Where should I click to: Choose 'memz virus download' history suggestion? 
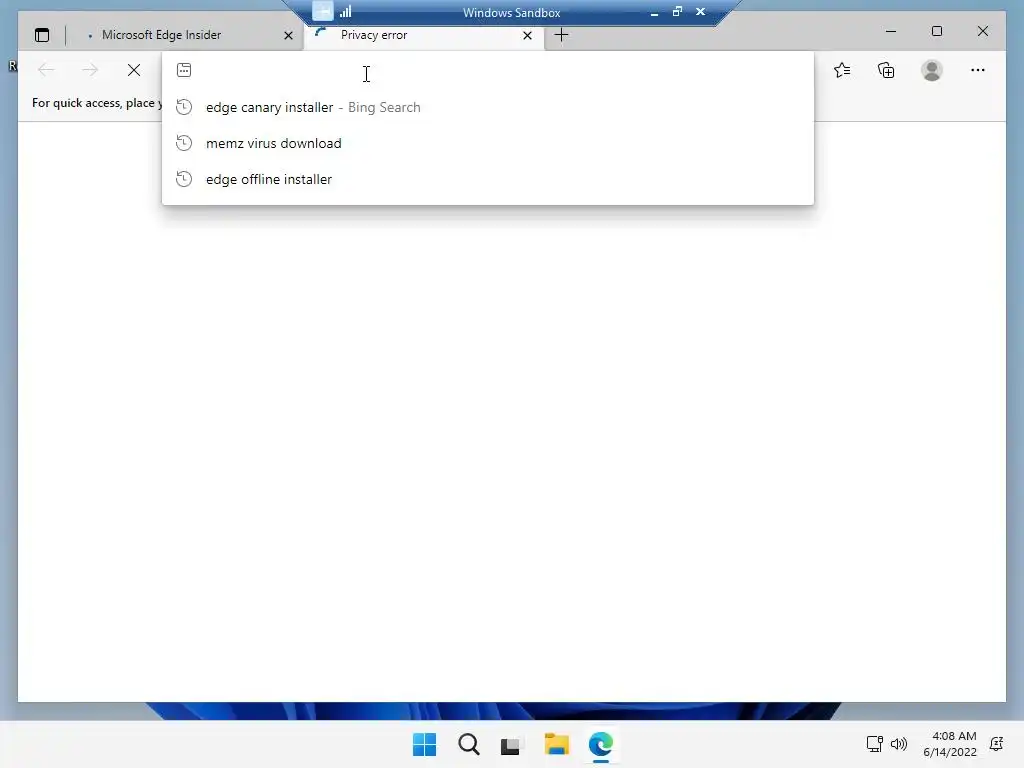click(x=487, y=143)
